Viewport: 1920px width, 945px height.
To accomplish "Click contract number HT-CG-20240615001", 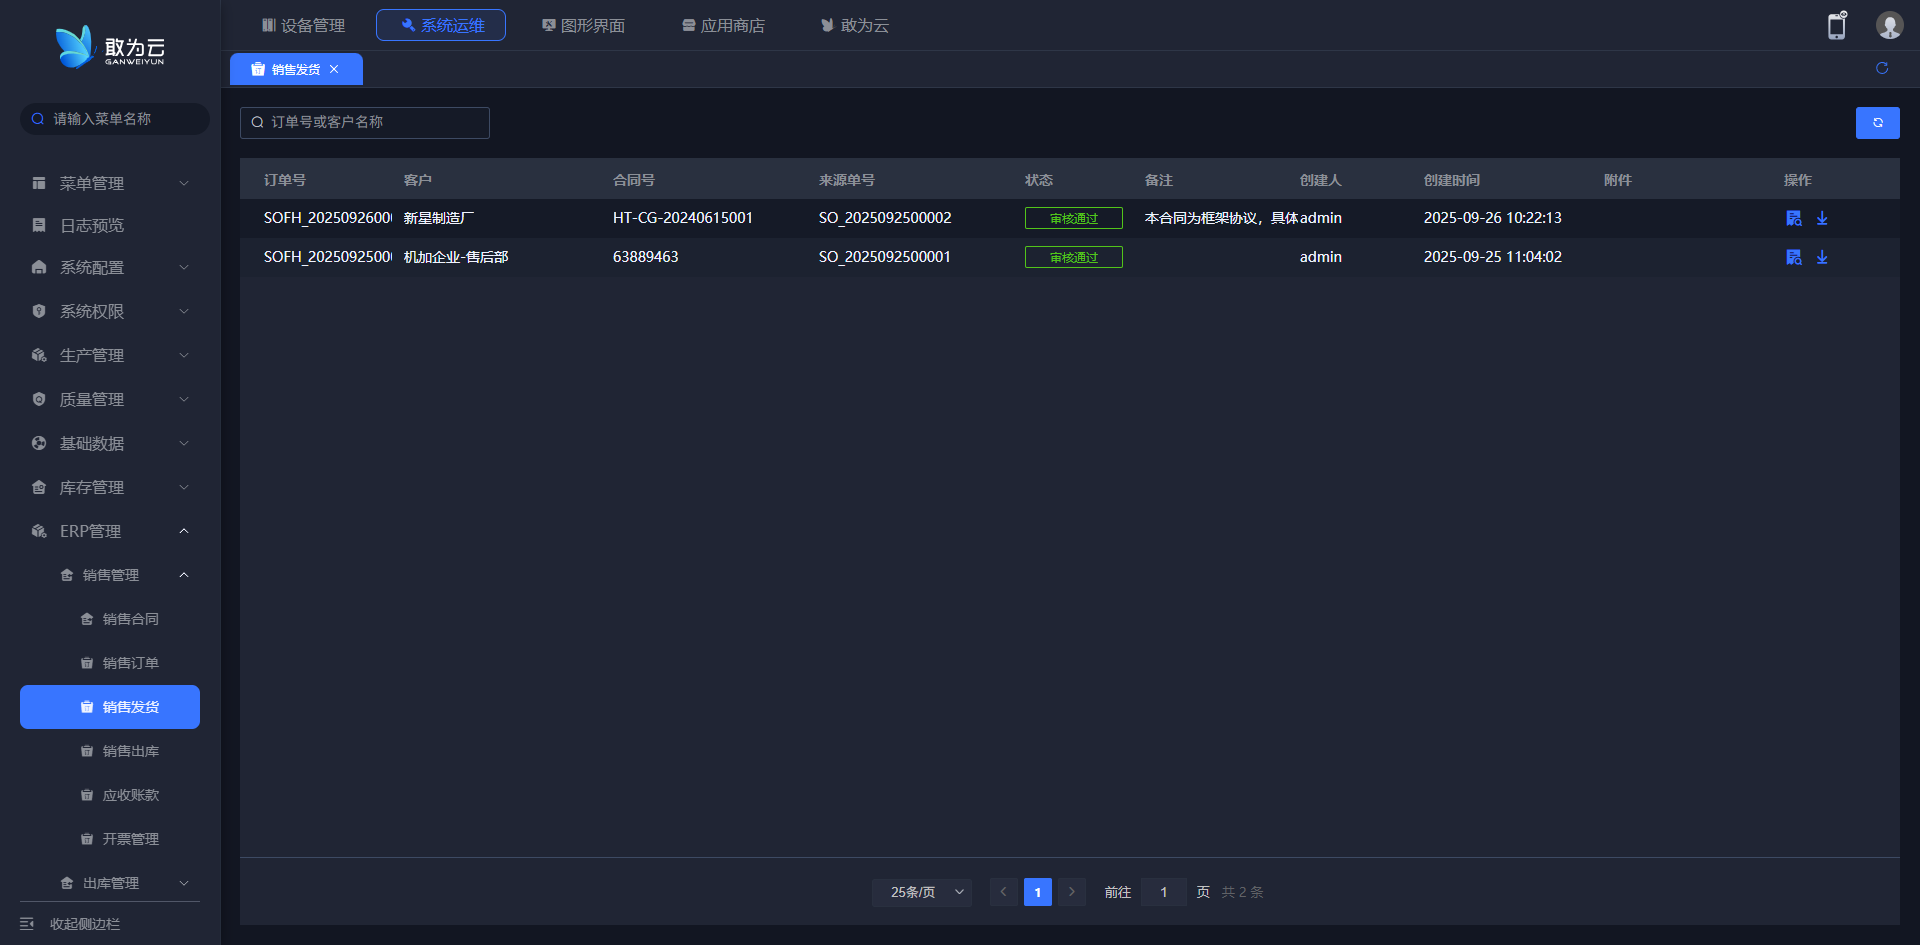I will click(683, 218).
